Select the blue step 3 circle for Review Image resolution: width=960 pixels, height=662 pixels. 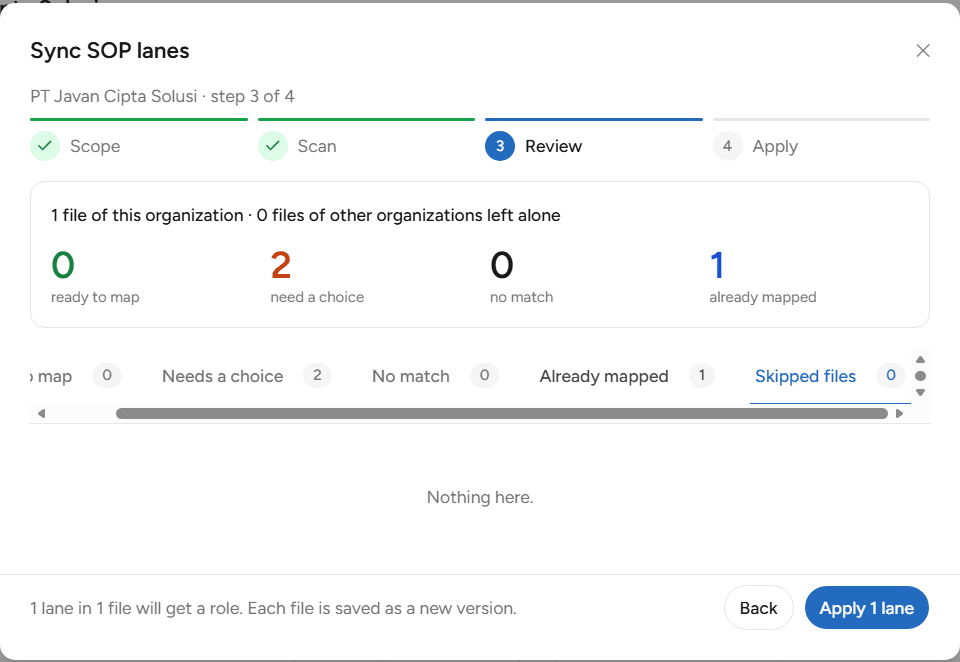pyautogui.click(x=500, y=146)
